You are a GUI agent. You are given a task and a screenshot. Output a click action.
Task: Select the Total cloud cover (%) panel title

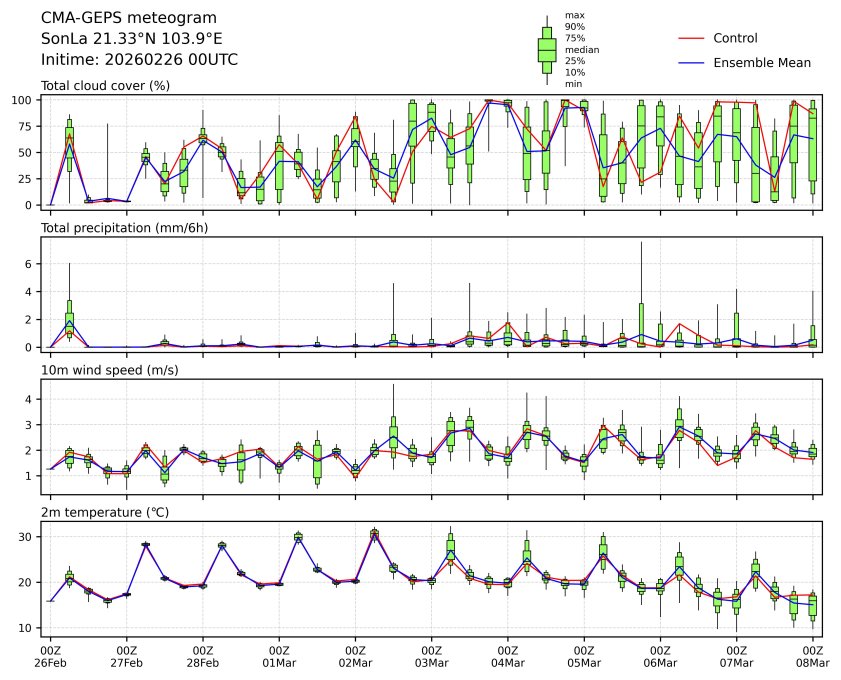(x=105, y=86)
